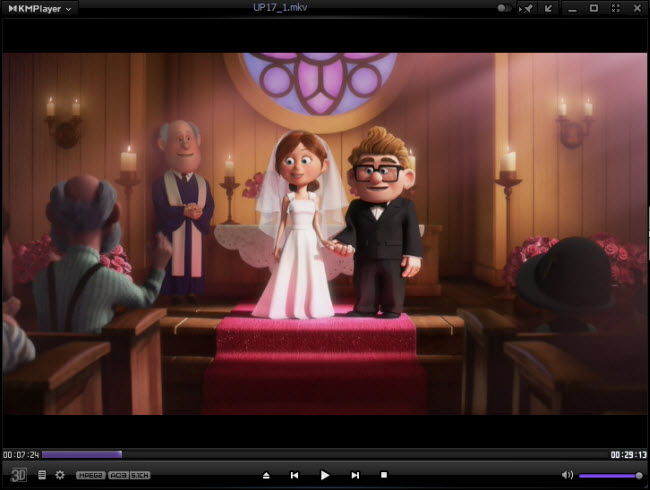Stop video playback
The width and height of the screenshot is (650, 490).
[x=384, y=475]
